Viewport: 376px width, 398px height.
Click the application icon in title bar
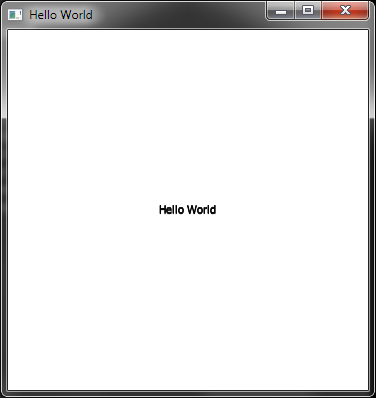pyautogui.click(x=15, y=15)
